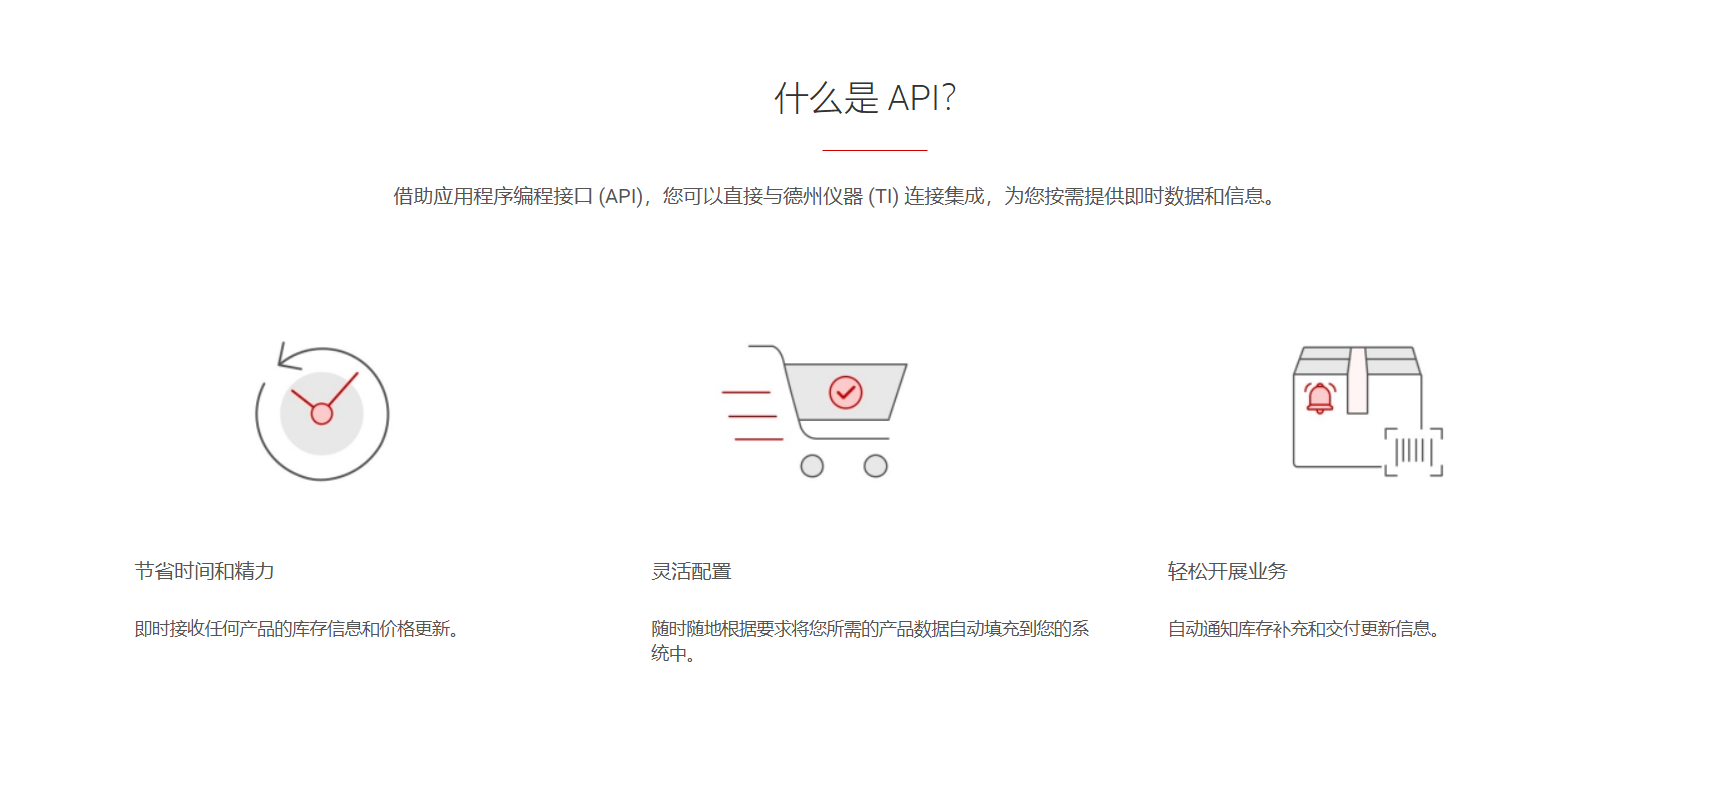Click the clock with circular arrow icon

[x=322, y=412]
